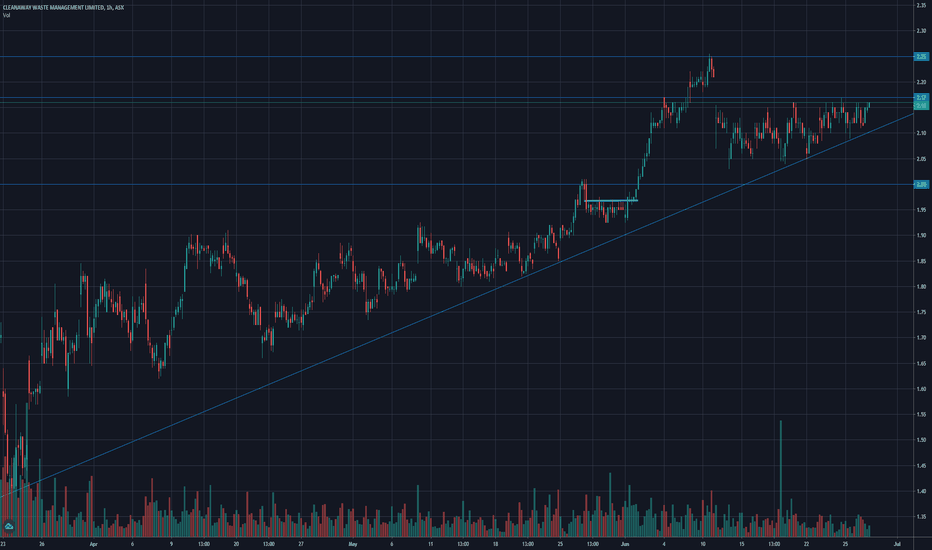Click the tallest volume spike bar
The width and height of the screenshot is (932, 550).
(780, 479)
